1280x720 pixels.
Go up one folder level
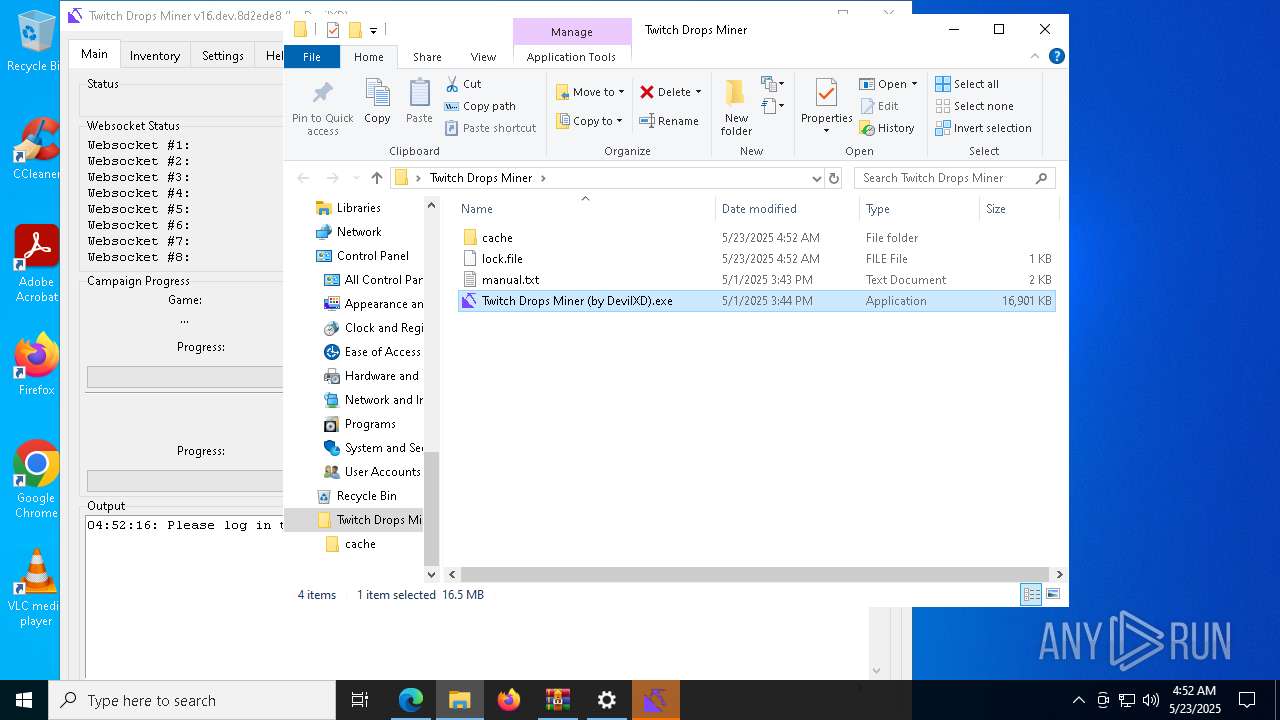click(x=376, y=178)
